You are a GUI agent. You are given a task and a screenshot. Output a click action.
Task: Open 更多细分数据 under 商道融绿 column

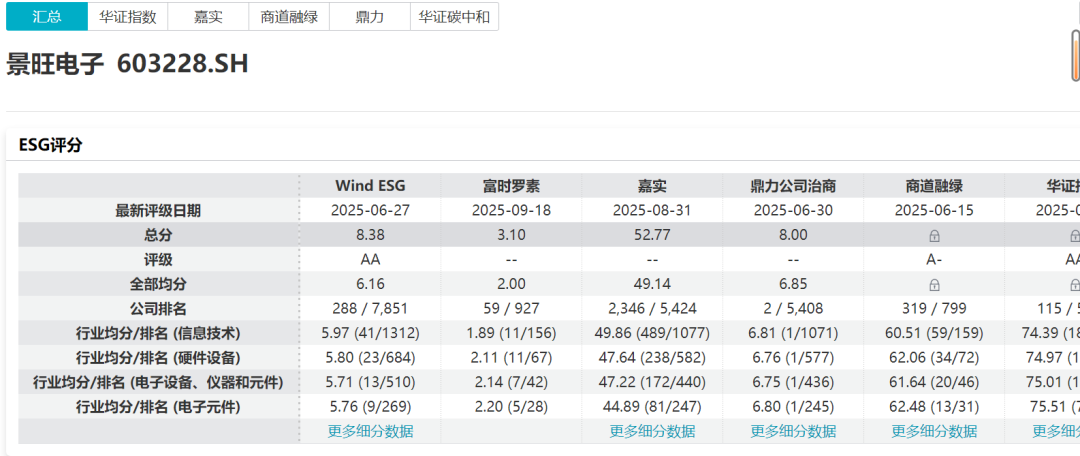[x=934, y=432]
